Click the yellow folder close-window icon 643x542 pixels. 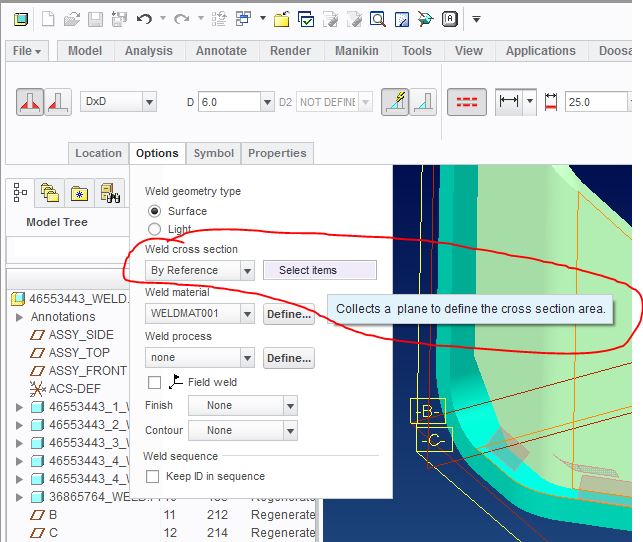click(x=282, y=19)
